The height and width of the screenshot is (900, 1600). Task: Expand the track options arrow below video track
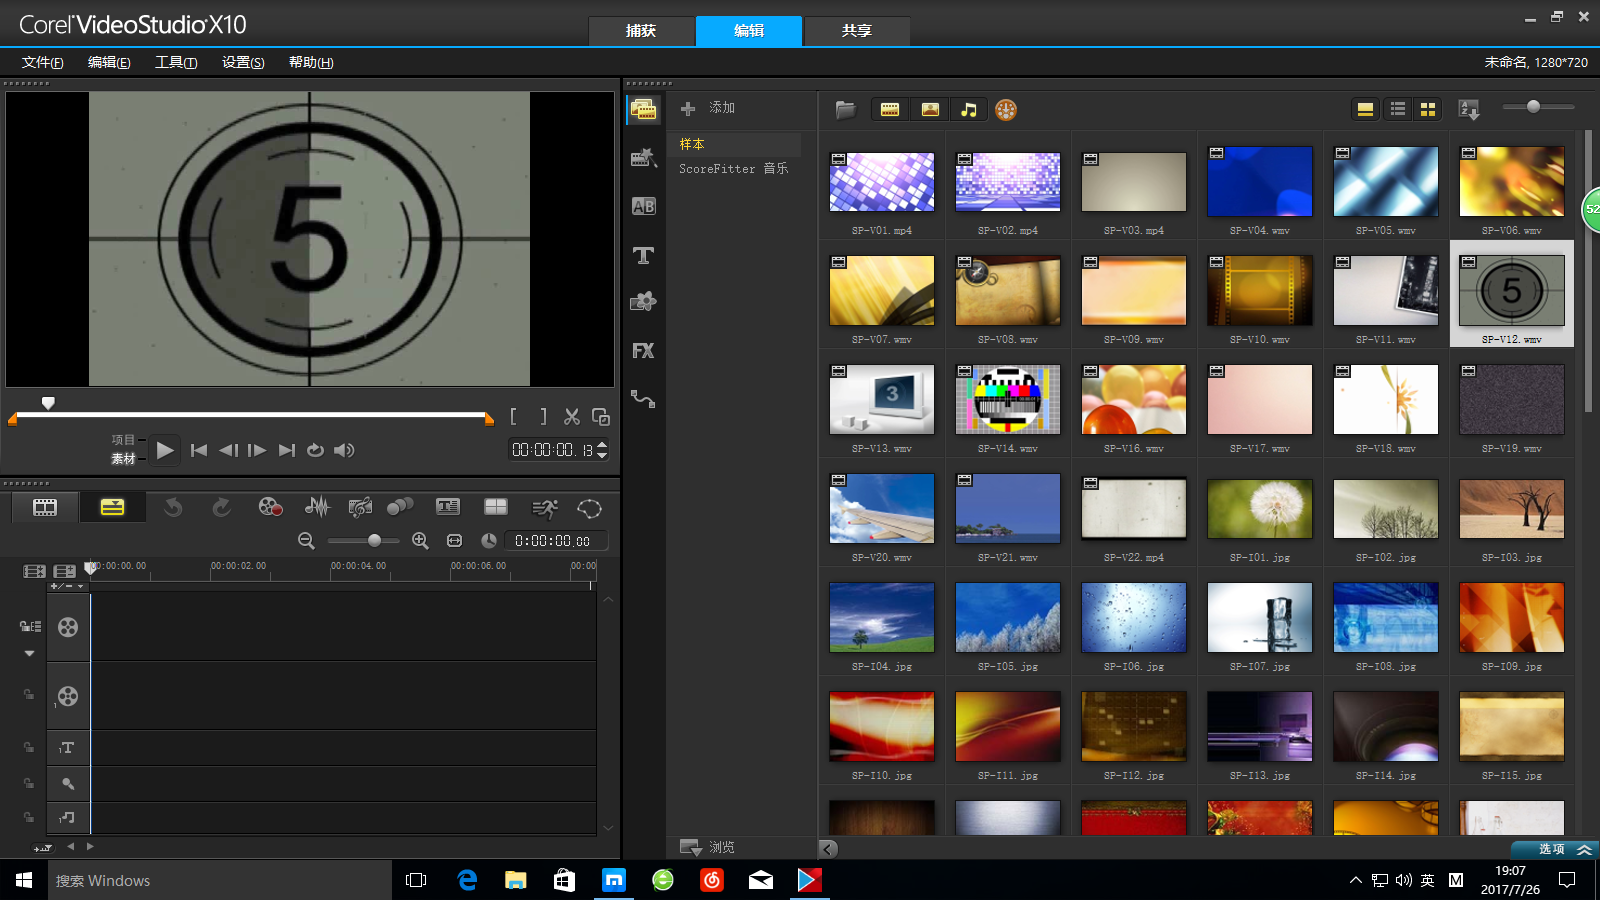pos(29,653)
